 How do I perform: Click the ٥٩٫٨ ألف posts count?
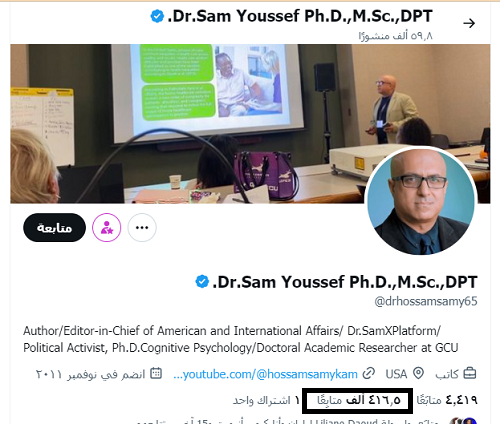coord(396,35)
